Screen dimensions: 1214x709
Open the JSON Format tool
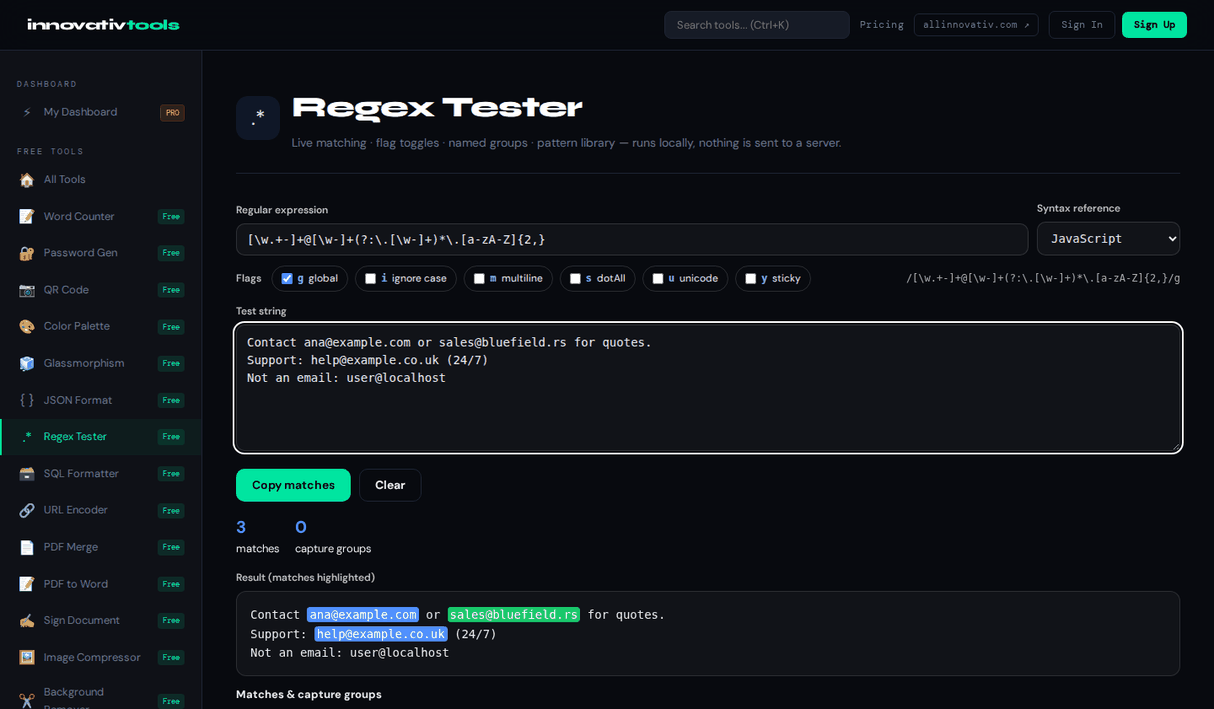(101, 400)
